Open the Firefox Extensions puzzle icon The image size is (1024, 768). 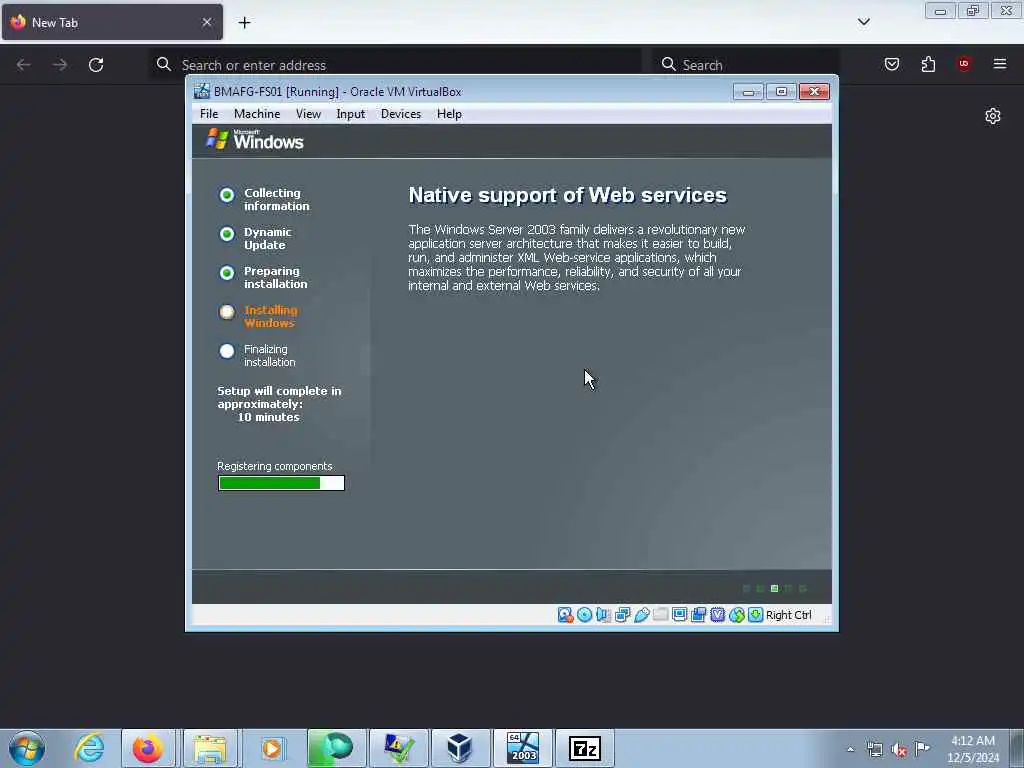928,64
